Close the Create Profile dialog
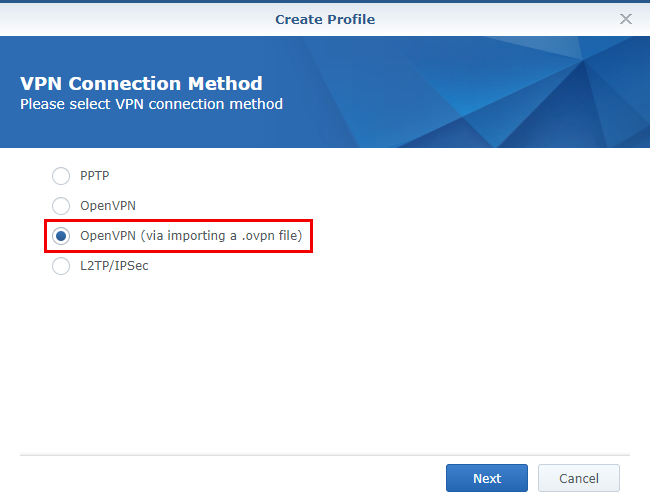 pos(626,19)
